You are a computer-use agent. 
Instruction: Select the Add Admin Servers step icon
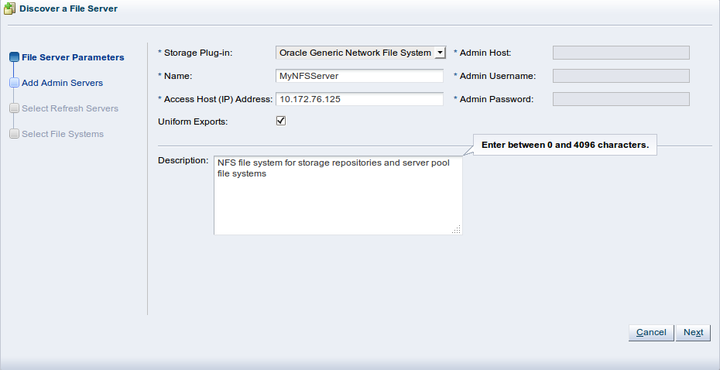(x=14, y=83)
